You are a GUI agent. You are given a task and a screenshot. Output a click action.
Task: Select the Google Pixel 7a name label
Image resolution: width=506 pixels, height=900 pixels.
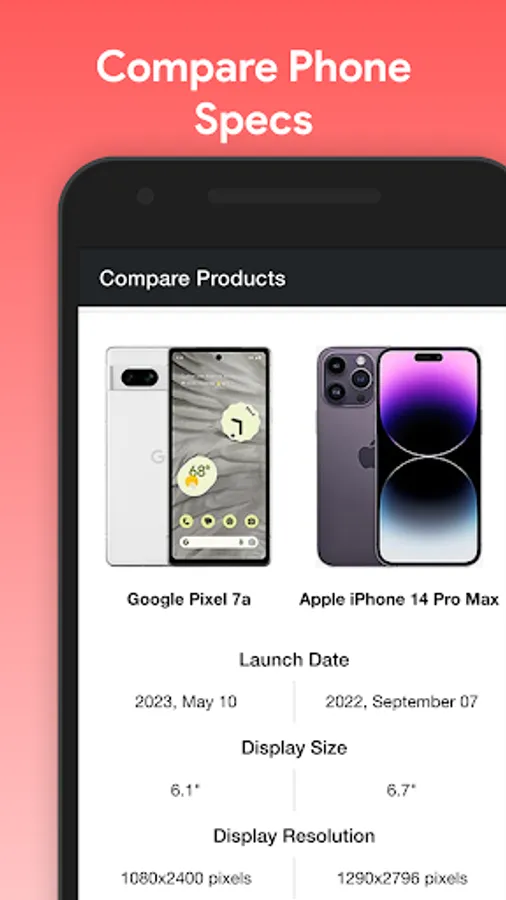tap(189, 600)
